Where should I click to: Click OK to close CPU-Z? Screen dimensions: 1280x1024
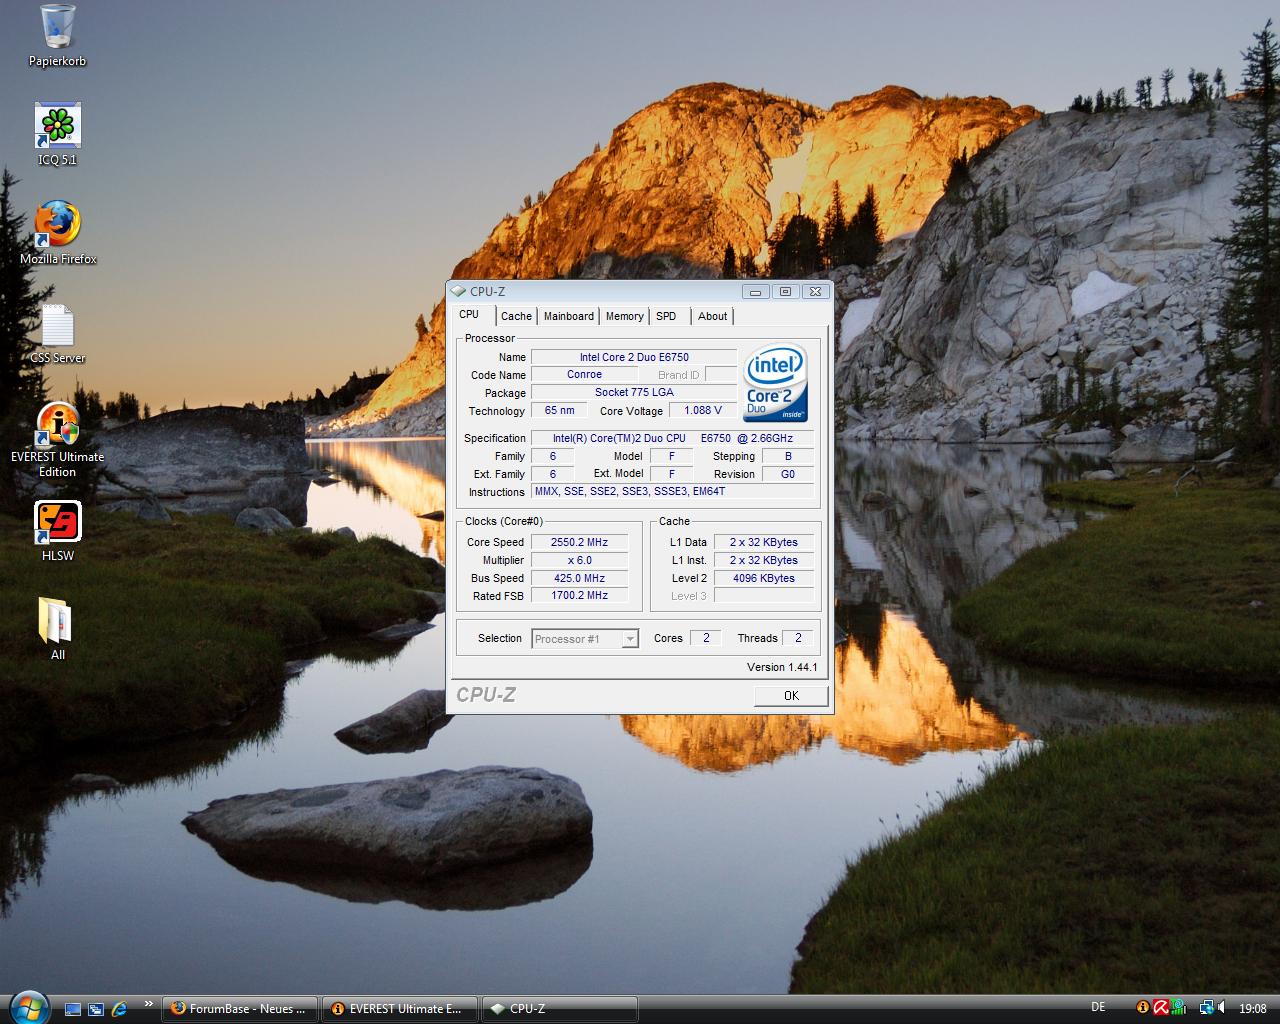click(x=790, y=695)
